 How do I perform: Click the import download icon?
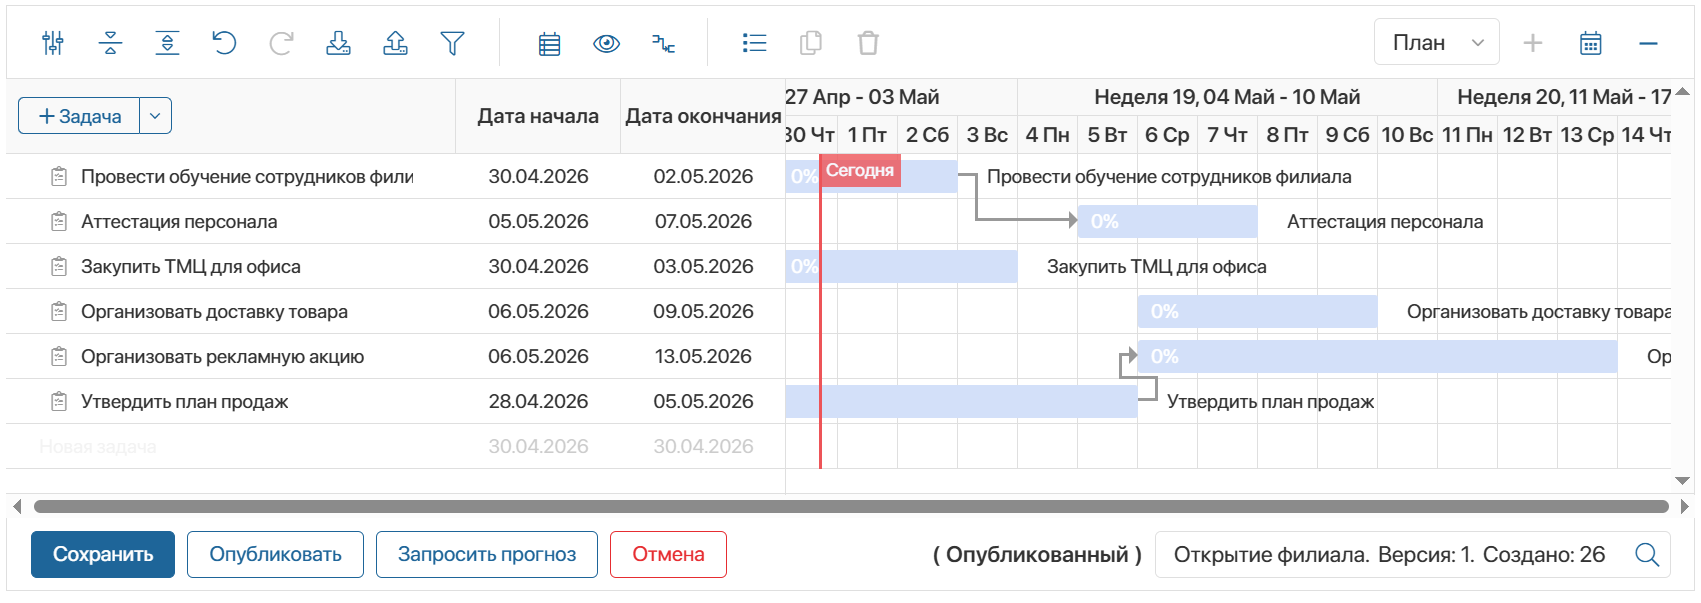click(x=339, y=43)
